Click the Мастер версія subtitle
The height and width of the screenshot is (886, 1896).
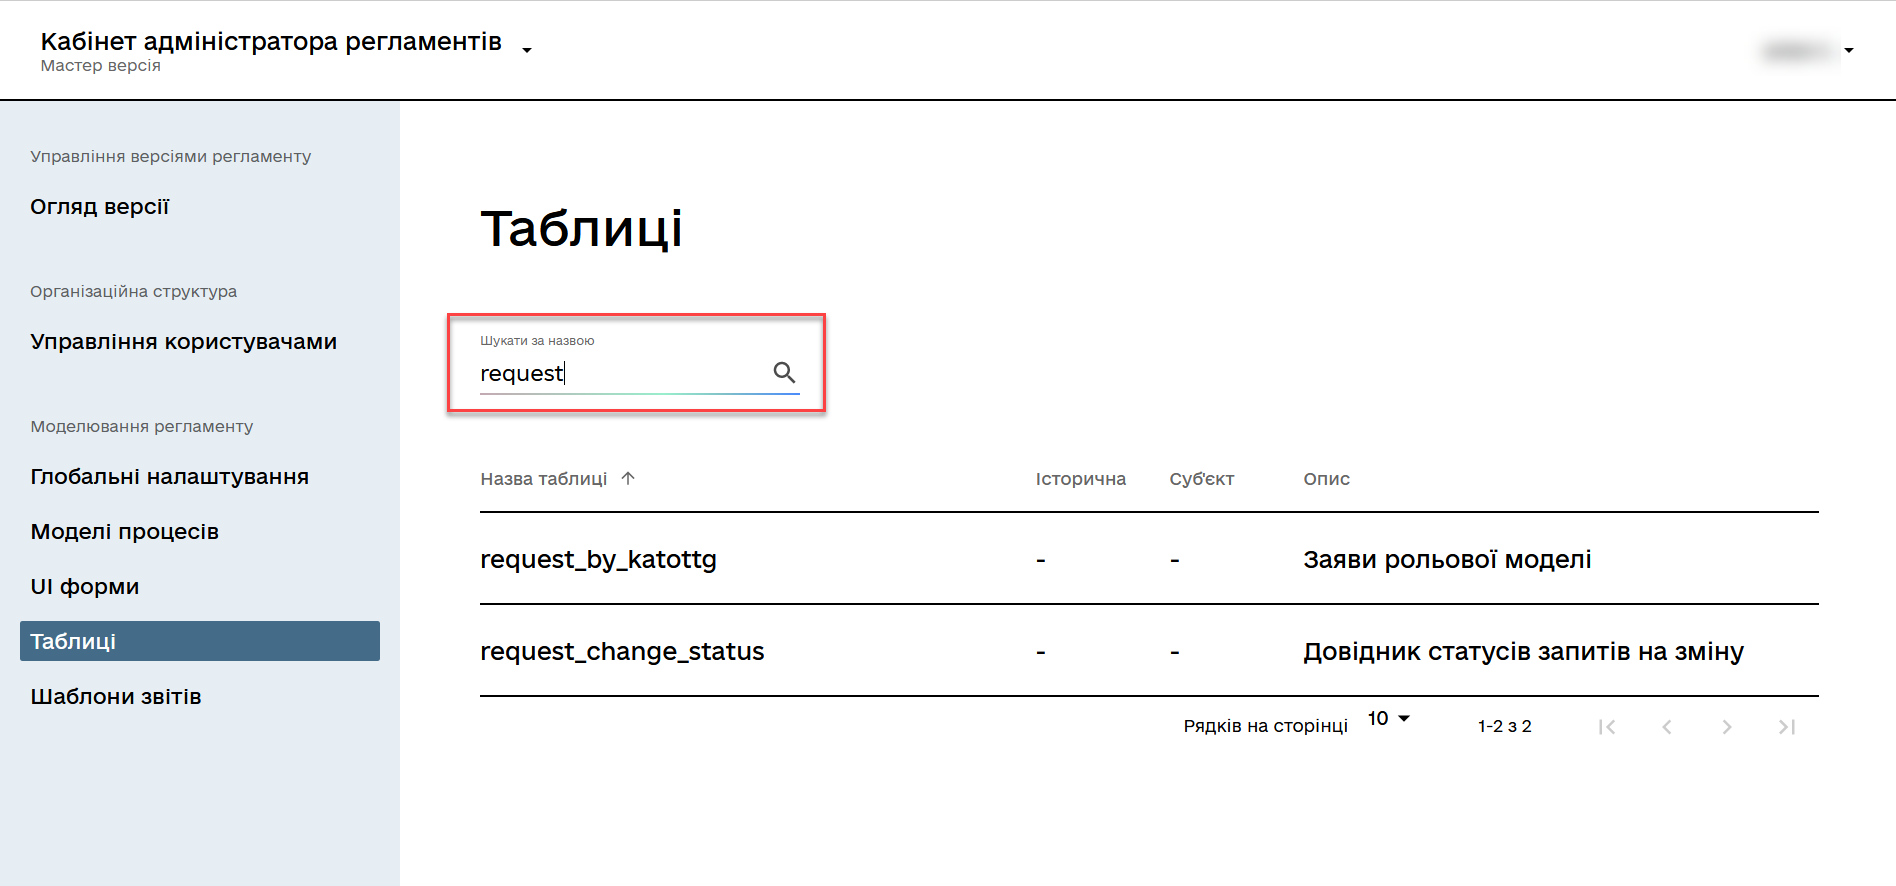101,66
